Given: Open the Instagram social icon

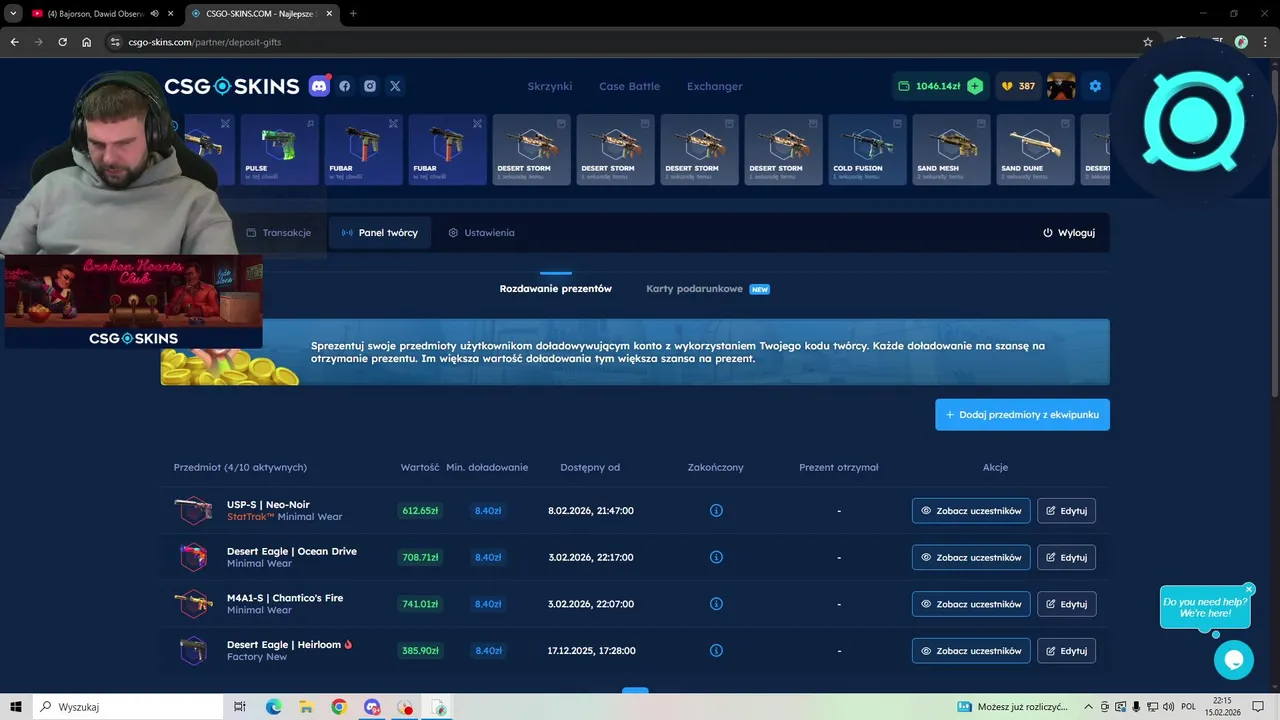Looking at the screenshot, I should click(x=370, y=86).
